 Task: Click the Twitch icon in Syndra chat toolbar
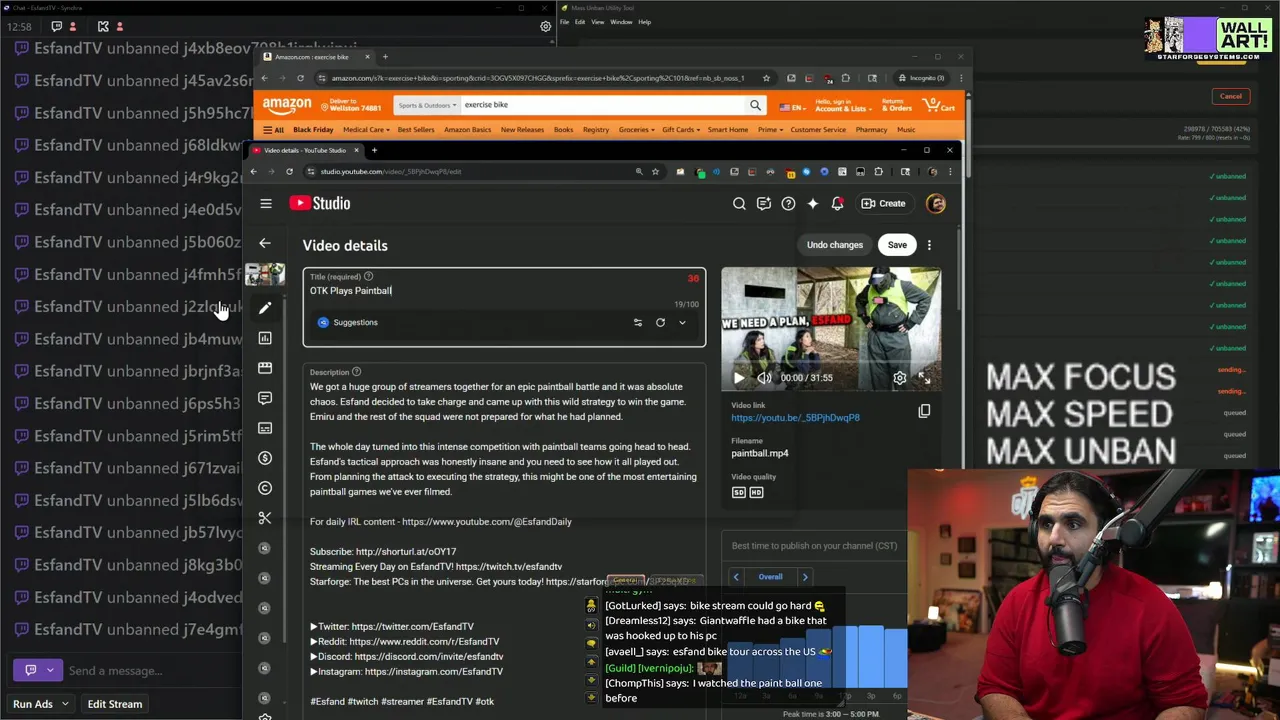(x=56, y=26)
